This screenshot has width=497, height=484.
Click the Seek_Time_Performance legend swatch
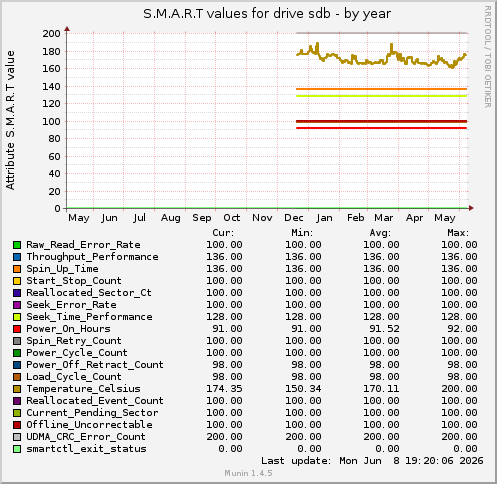pos(17,317)
